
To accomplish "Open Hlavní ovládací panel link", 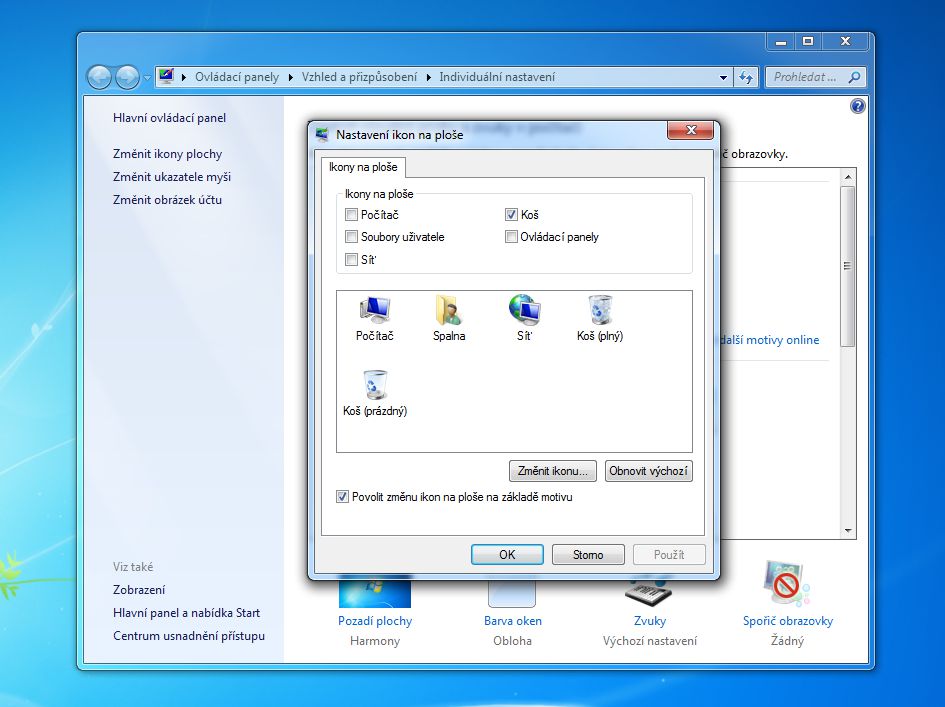I will [169, 118].
